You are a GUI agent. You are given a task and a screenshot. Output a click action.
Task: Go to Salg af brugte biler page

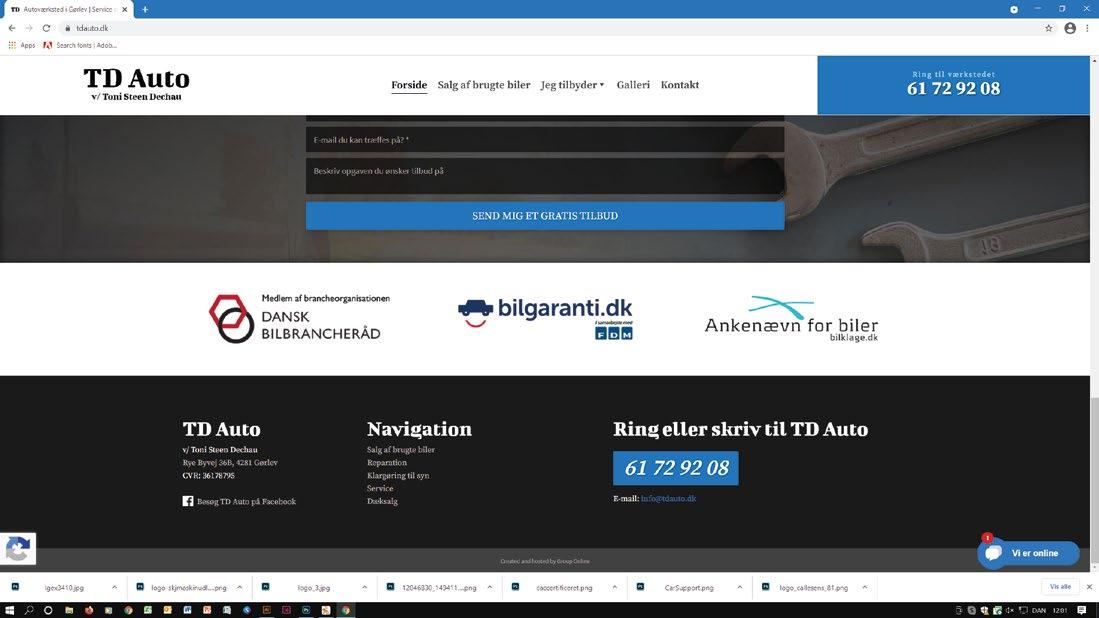tap(484, 85)
